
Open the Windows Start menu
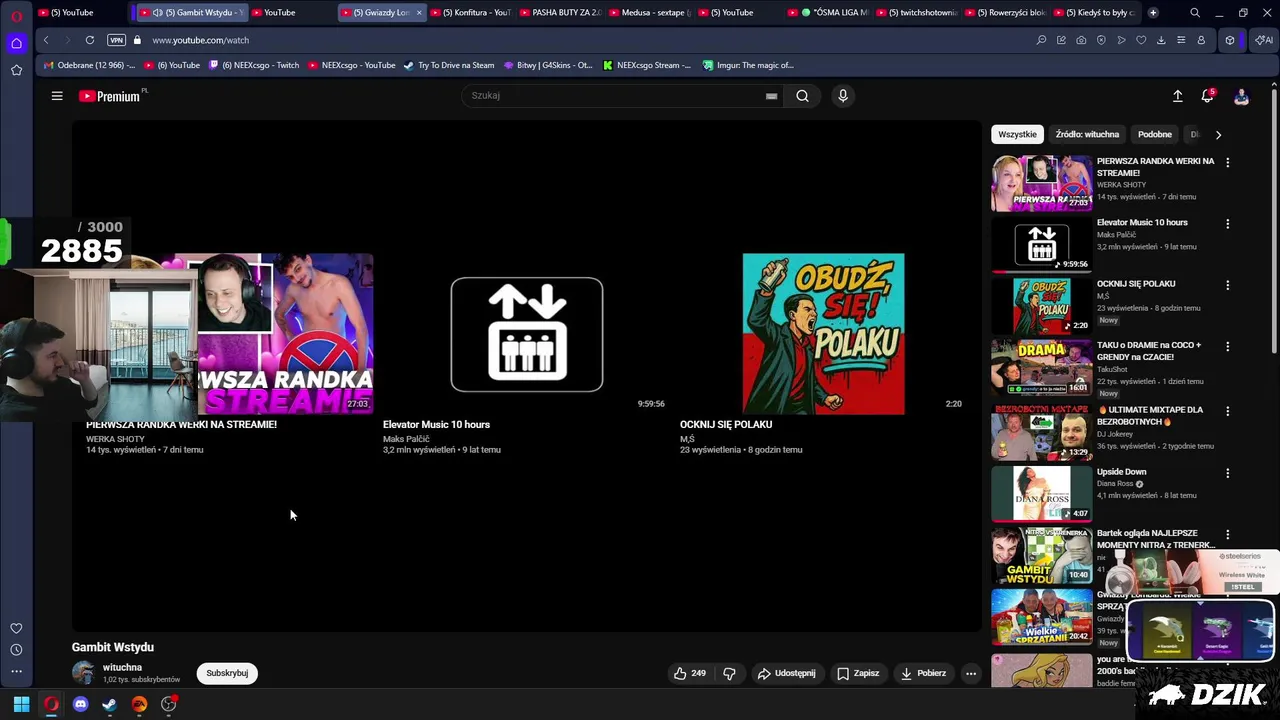tap(21, 704)
